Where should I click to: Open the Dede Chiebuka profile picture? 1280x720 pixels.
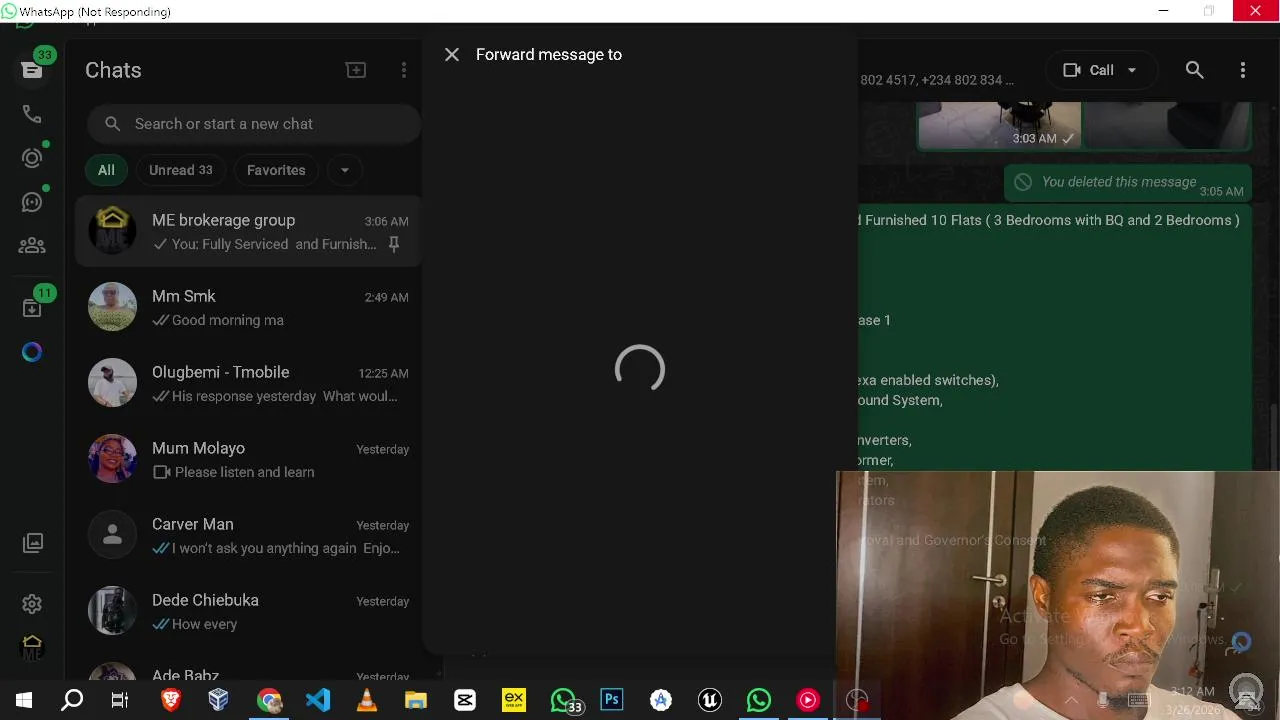tap(112, 611)
